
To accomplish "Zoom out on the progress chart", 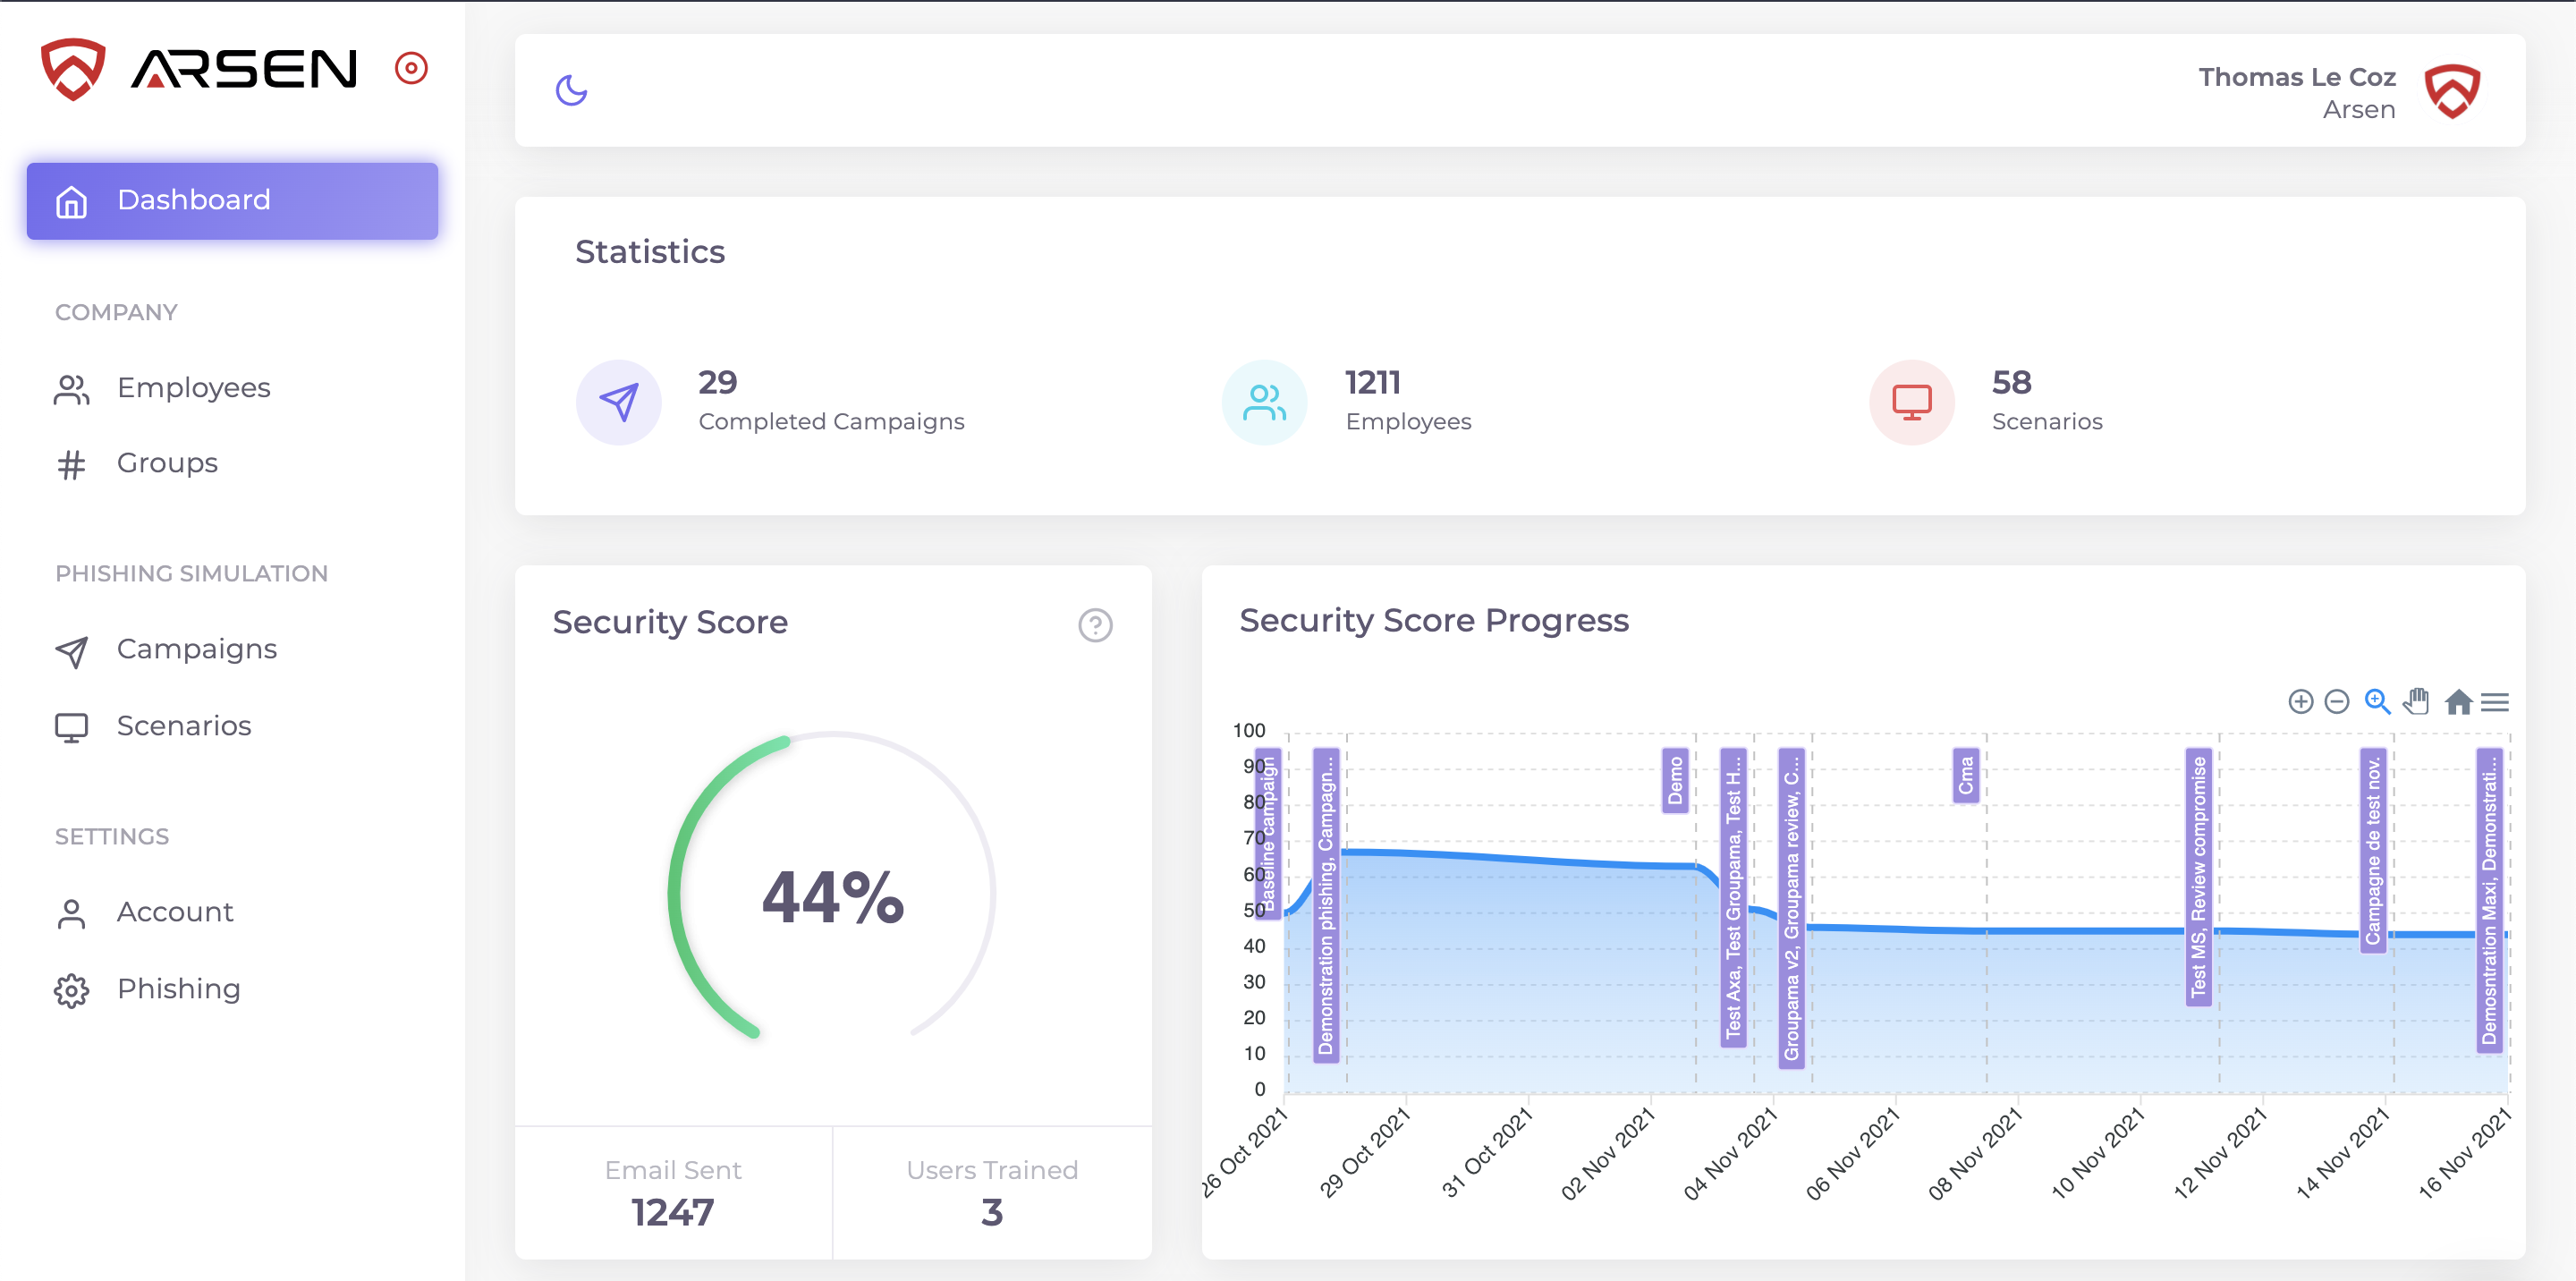I will [x=2338, y=702].
